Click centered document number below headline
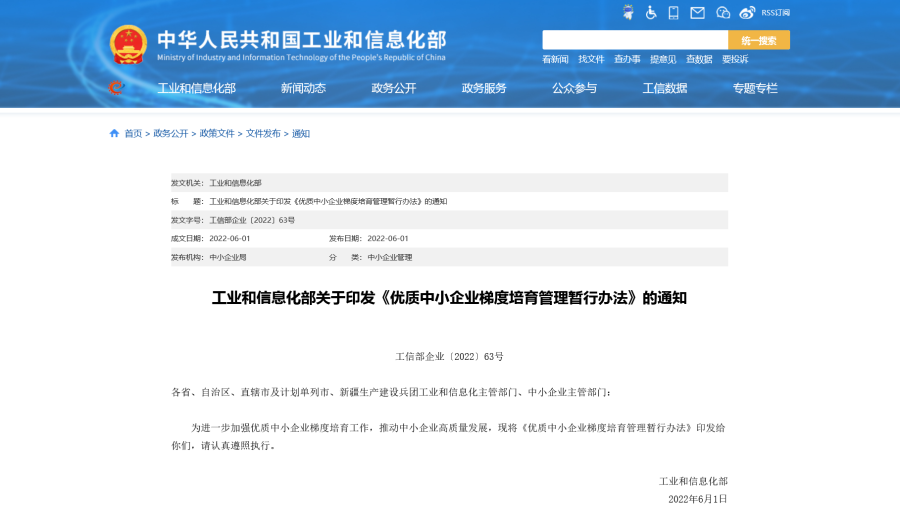900x506 pixels. click(449, 357)
